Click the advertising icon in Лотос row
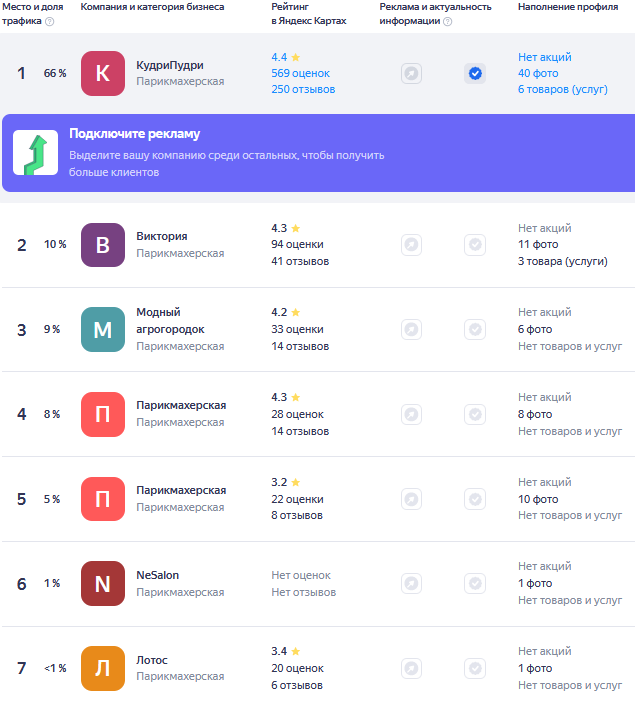635x702 pixels. 411,668
